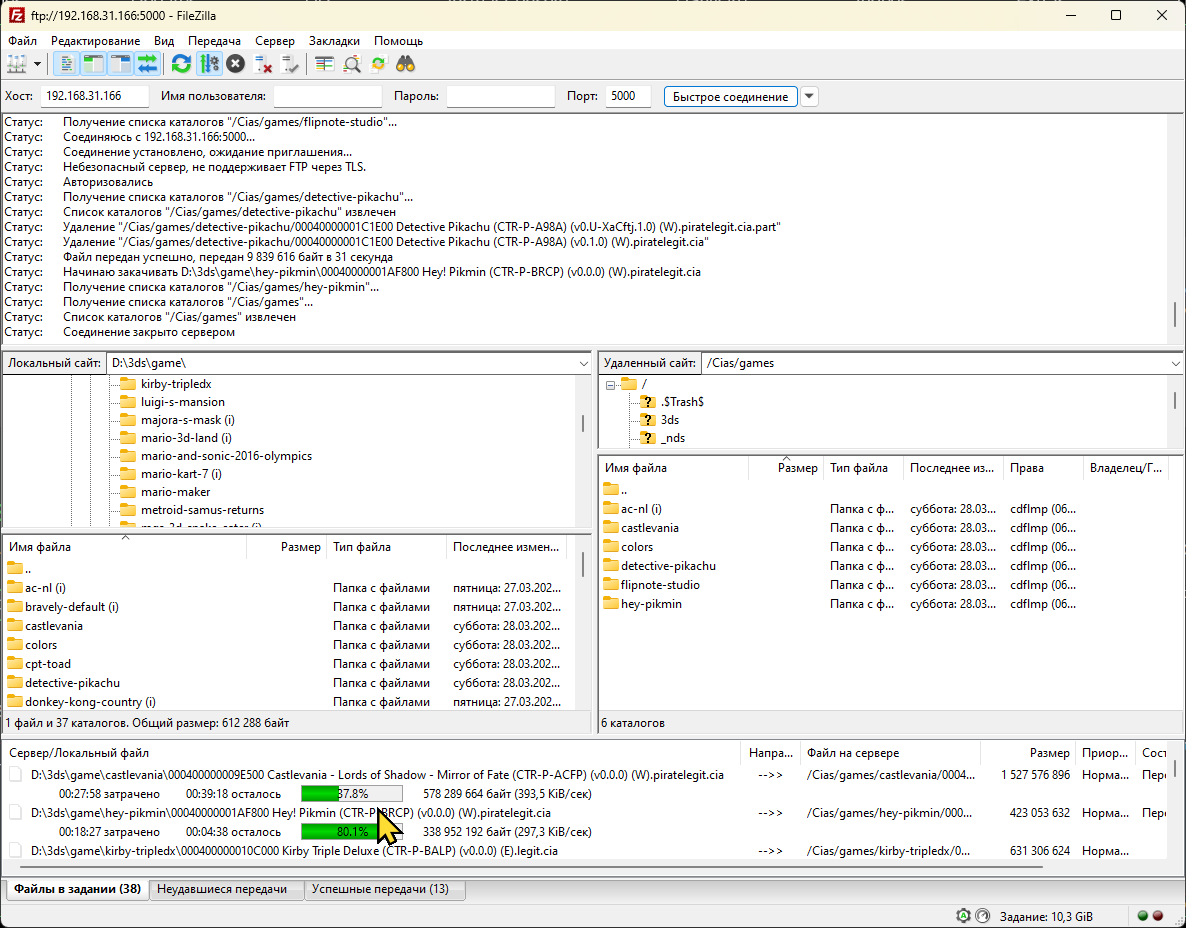Collapse the remote root folder tree node

[610, 384]
